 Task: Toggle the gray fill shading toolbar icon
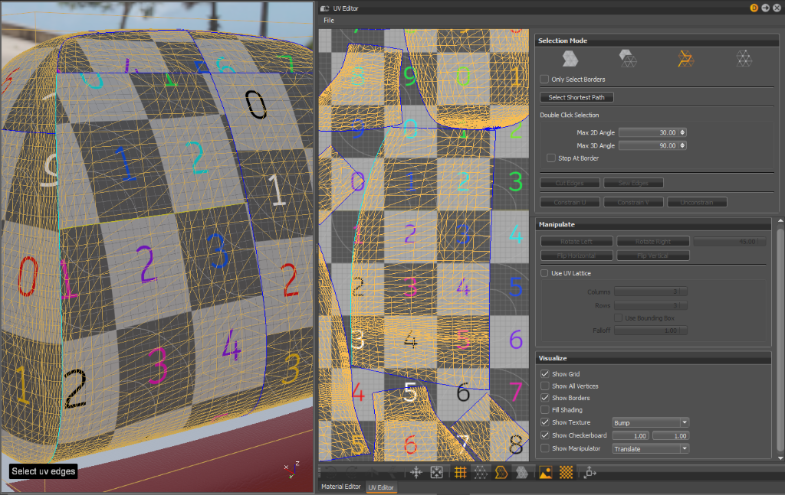coord(522,472)
